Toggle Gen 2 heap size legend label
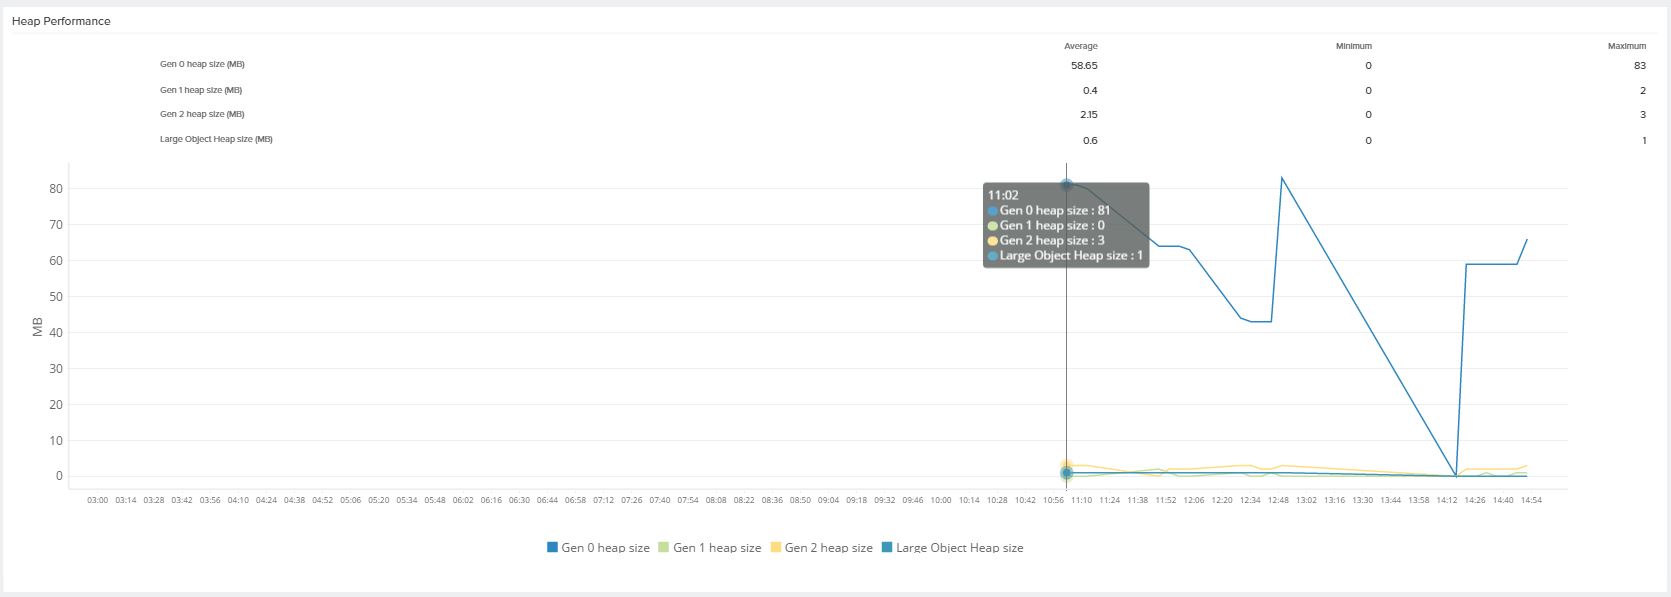 click(x=828, y=548)
